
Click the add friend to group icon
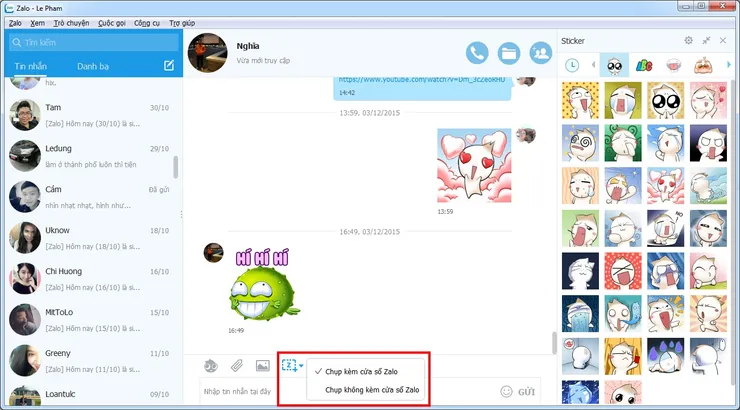tap(541, 53)
